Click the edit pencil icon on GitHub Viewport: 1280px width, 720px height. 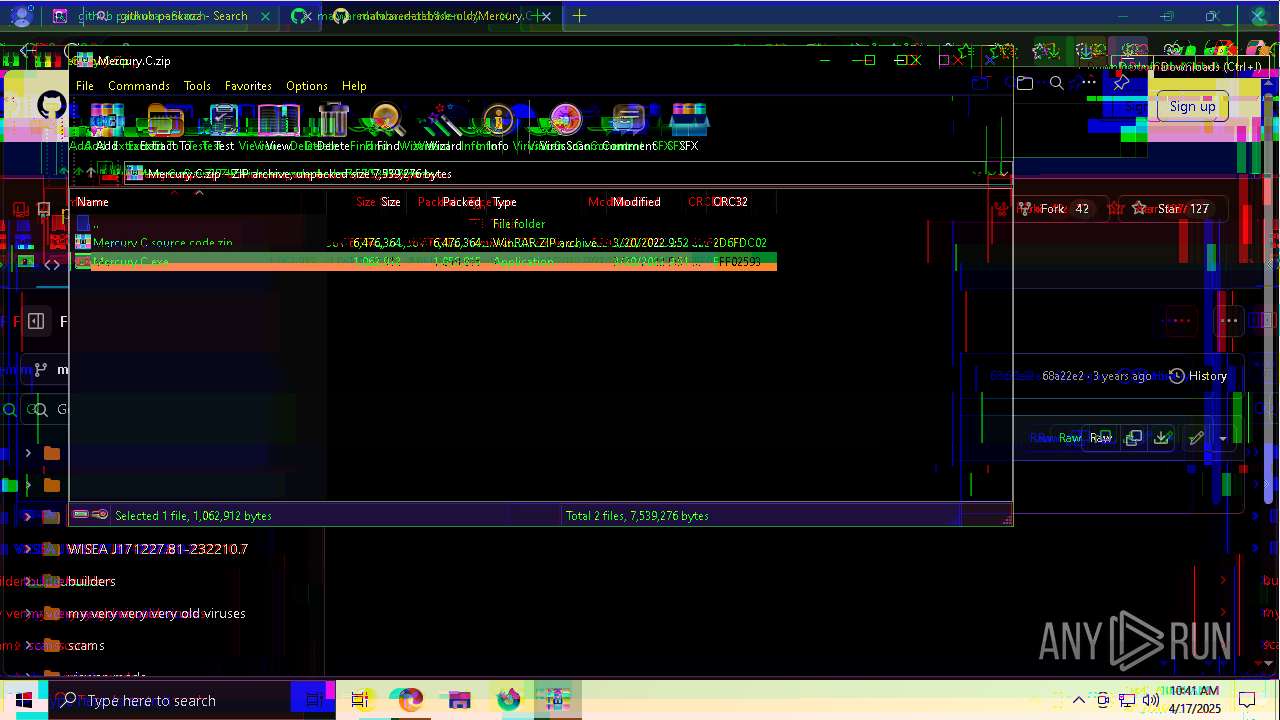[1195, 438]
